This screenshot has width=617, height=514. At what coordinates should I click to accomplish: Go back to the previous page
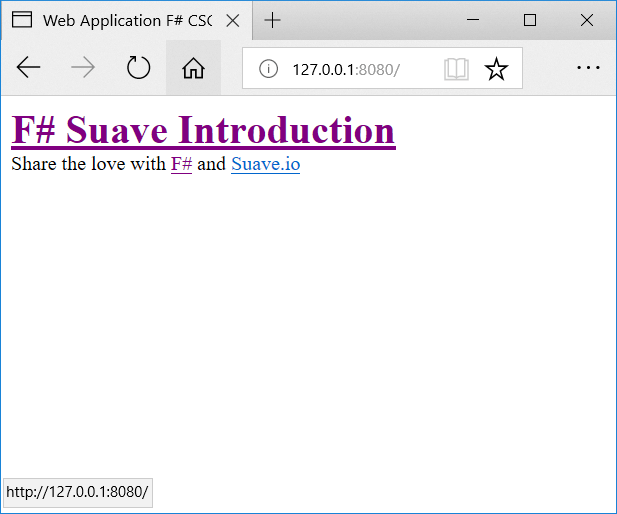point(28,68)
